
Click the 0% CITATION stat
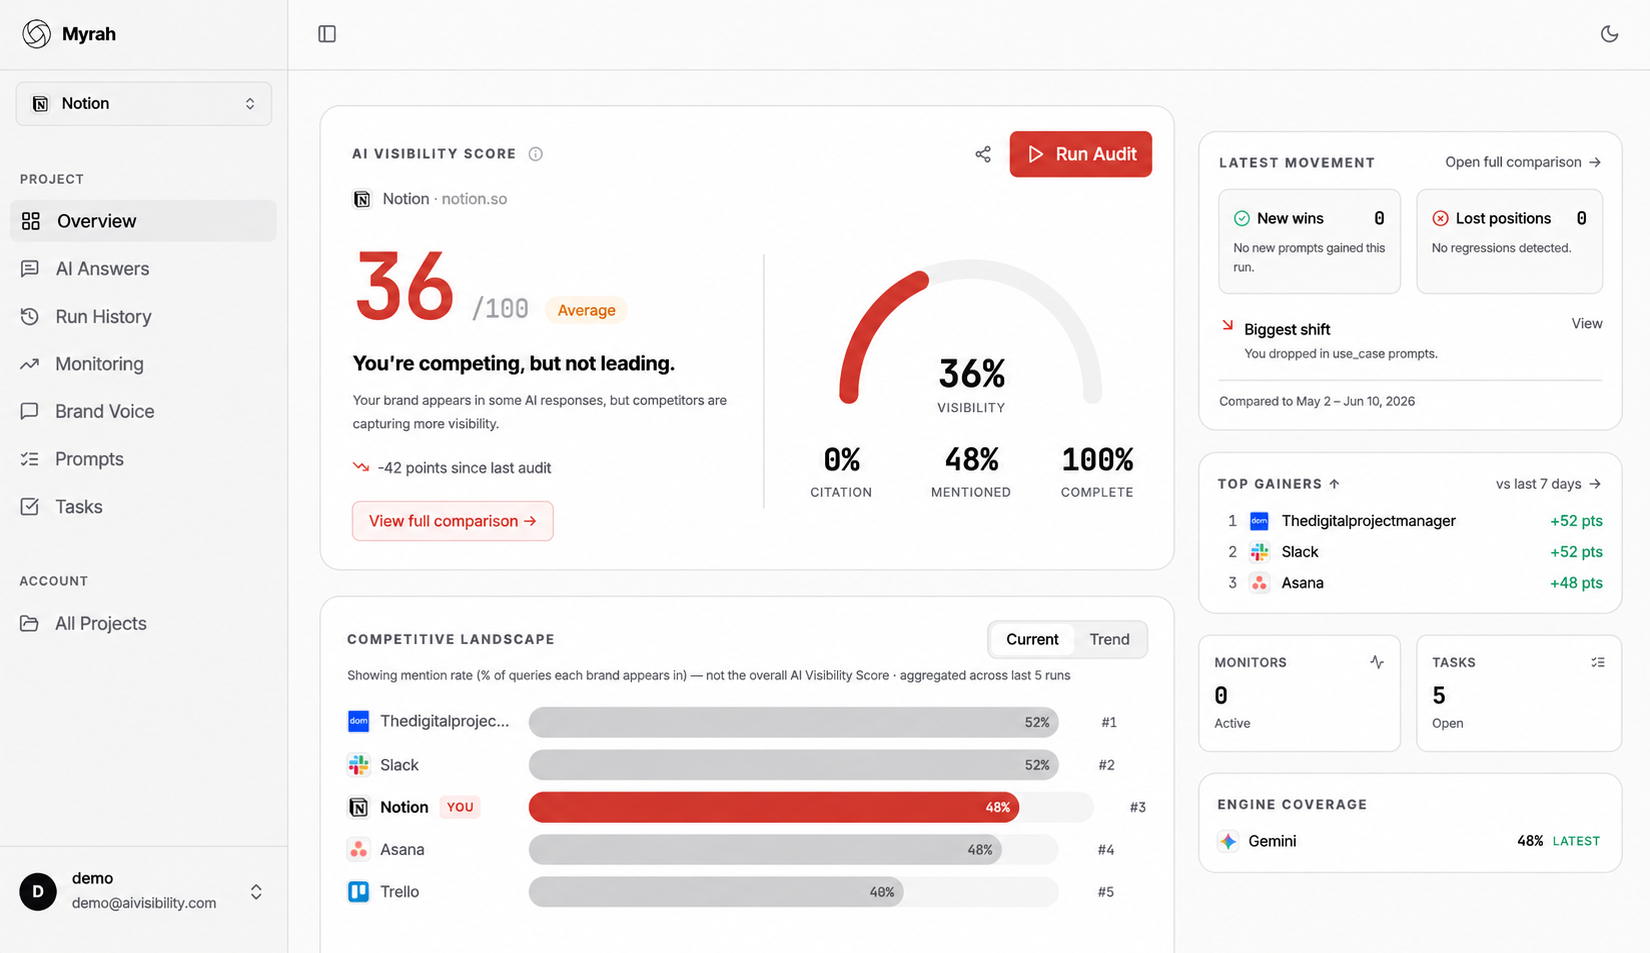coord(841,472)
